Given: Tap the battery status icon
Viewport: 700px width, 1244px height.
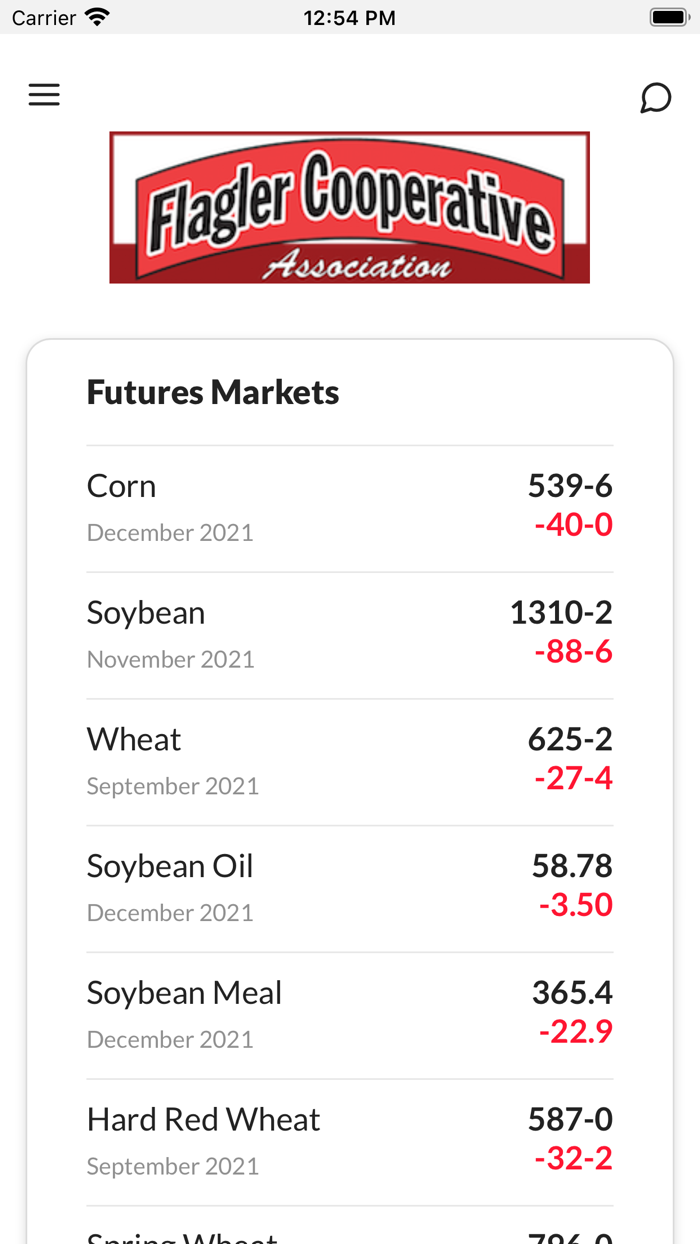Looking at the screenshot, I should [x=666, y=17].
